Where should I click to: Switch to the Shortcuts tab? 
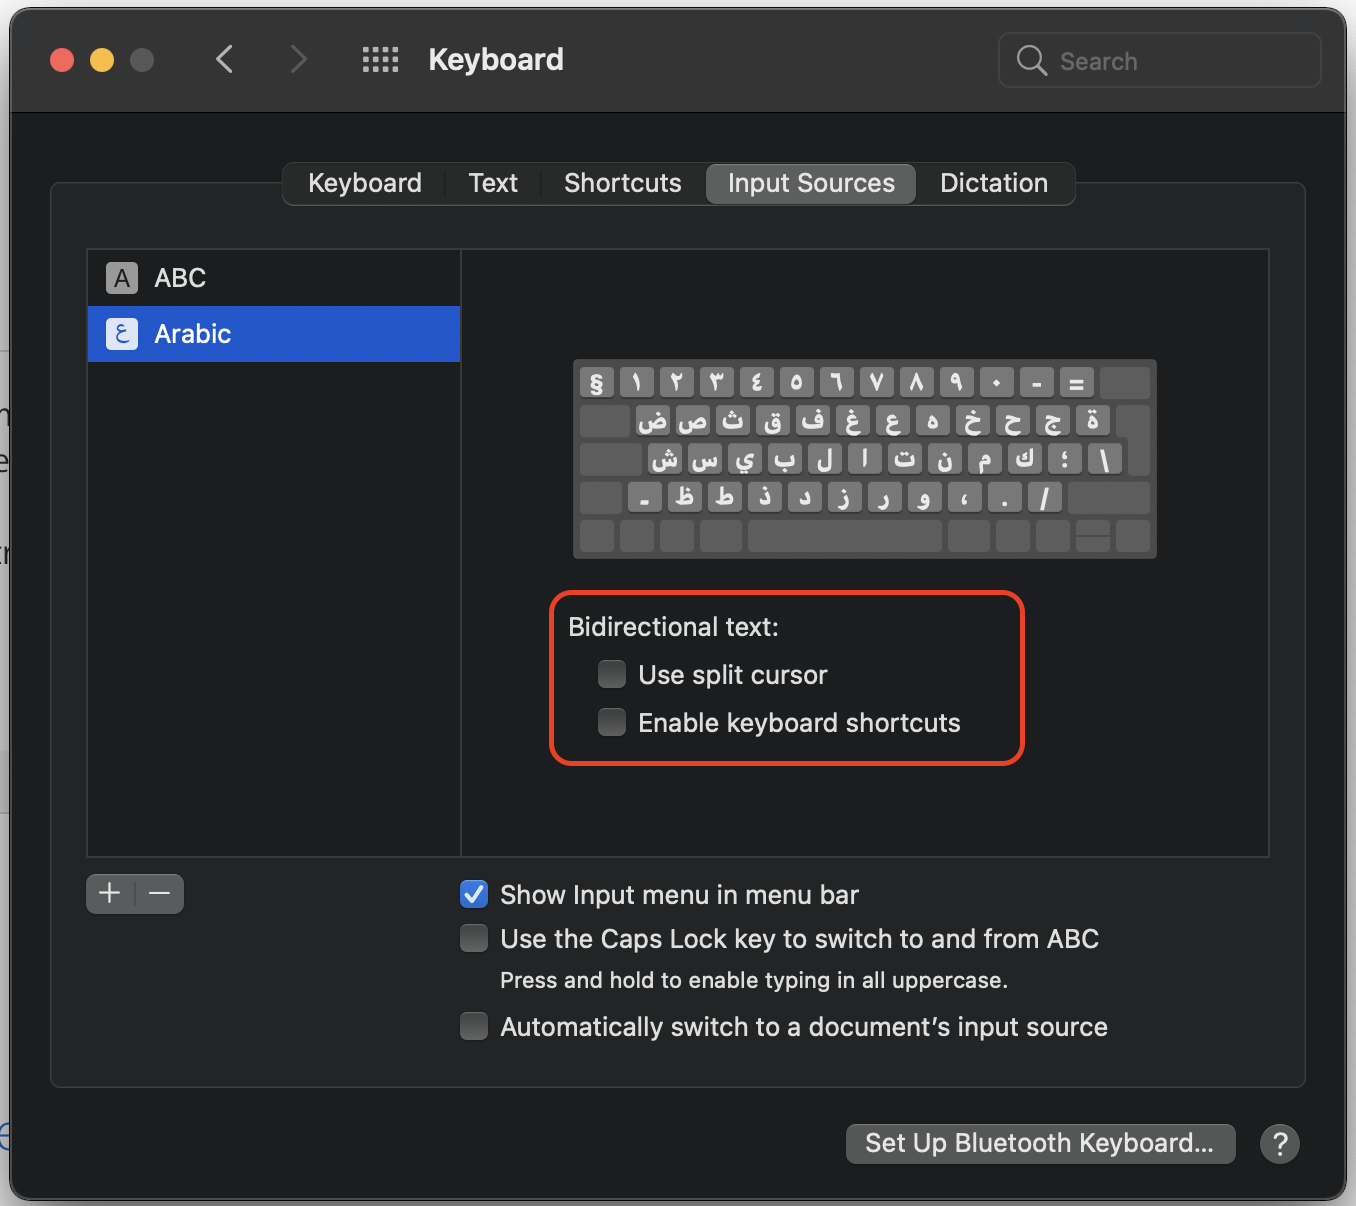point(622,183)
